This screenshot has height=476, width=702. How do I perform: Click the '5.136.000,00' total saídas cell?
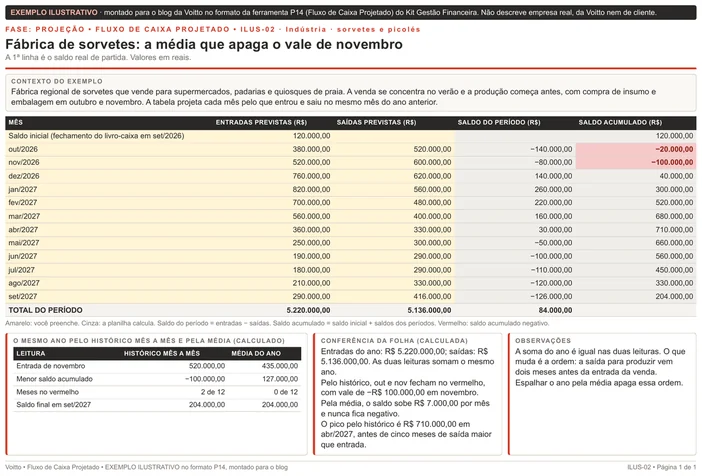coord(429,310)
